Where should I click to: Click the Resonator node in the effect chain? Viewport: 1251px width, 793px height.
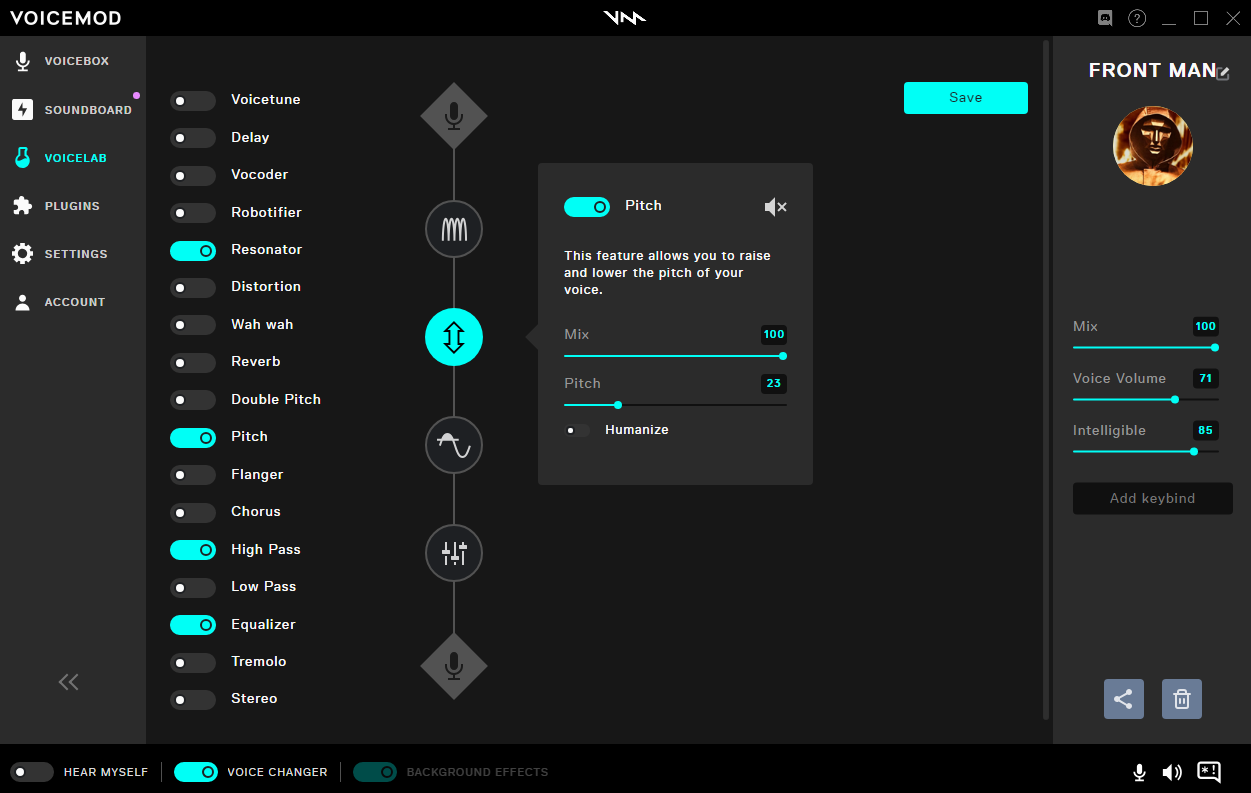(x=454, y=230)
